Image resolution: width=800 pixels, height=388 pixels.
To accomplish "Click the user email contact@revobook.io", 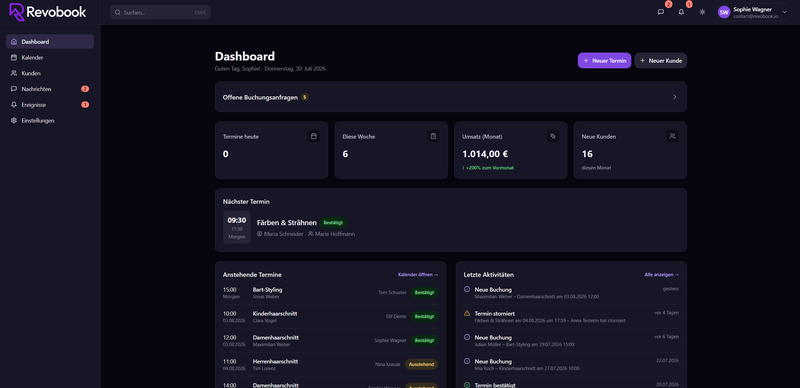I will [x=756, y=16].
